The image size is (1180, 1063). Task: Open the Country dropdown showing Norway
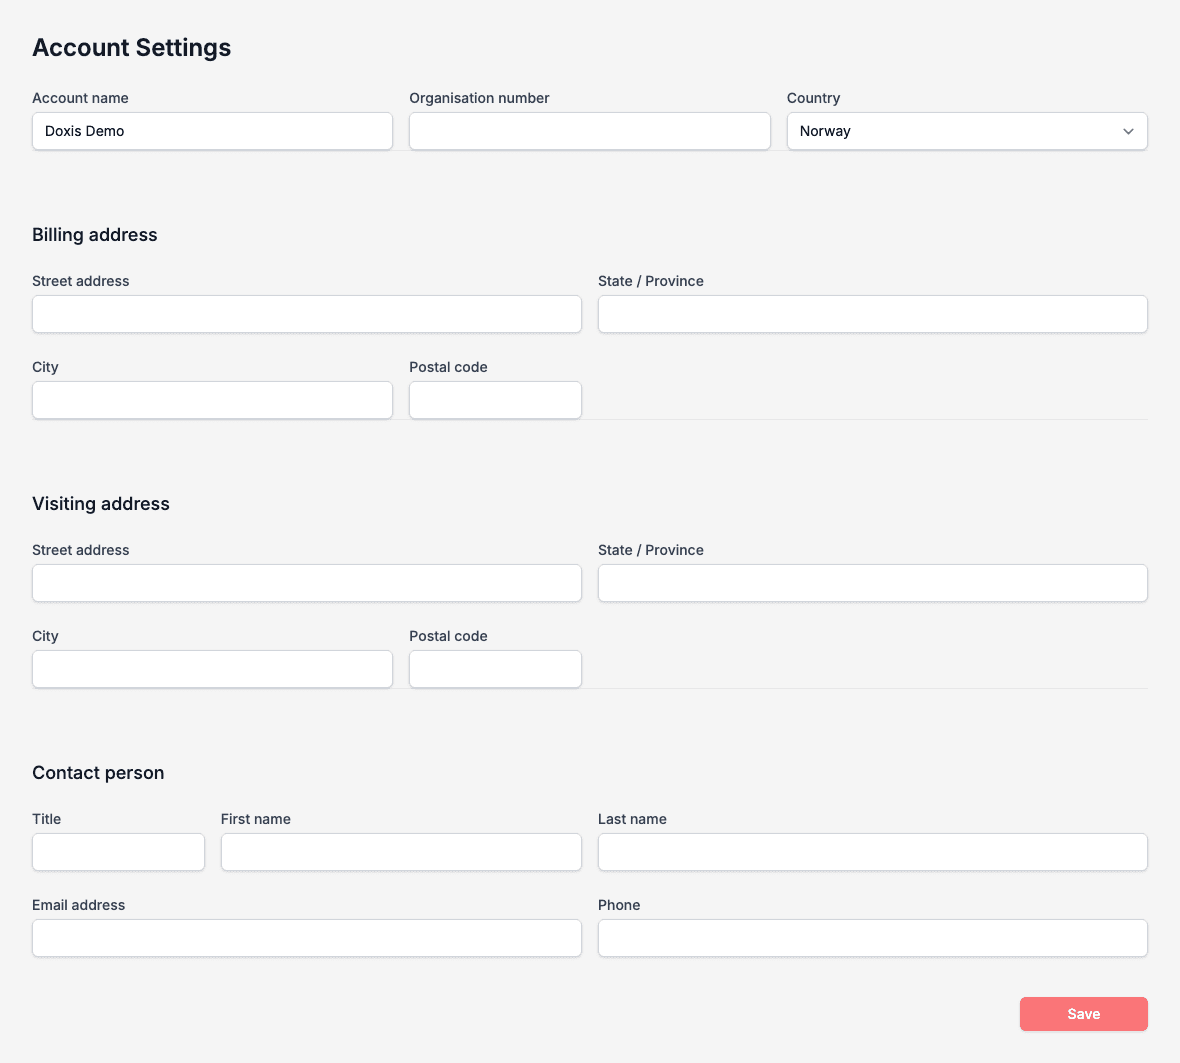(x=967, y=131)
